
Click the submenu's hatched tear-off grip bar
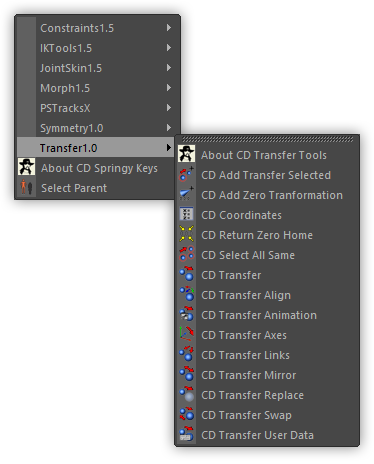267,139
